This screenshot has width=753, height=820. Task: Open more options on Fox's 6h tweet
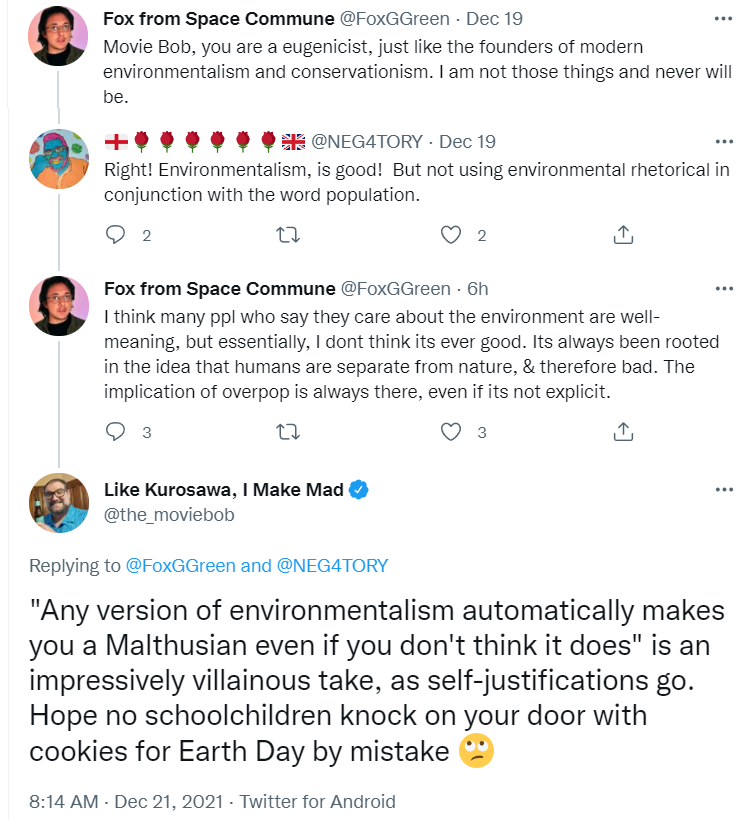724,289
